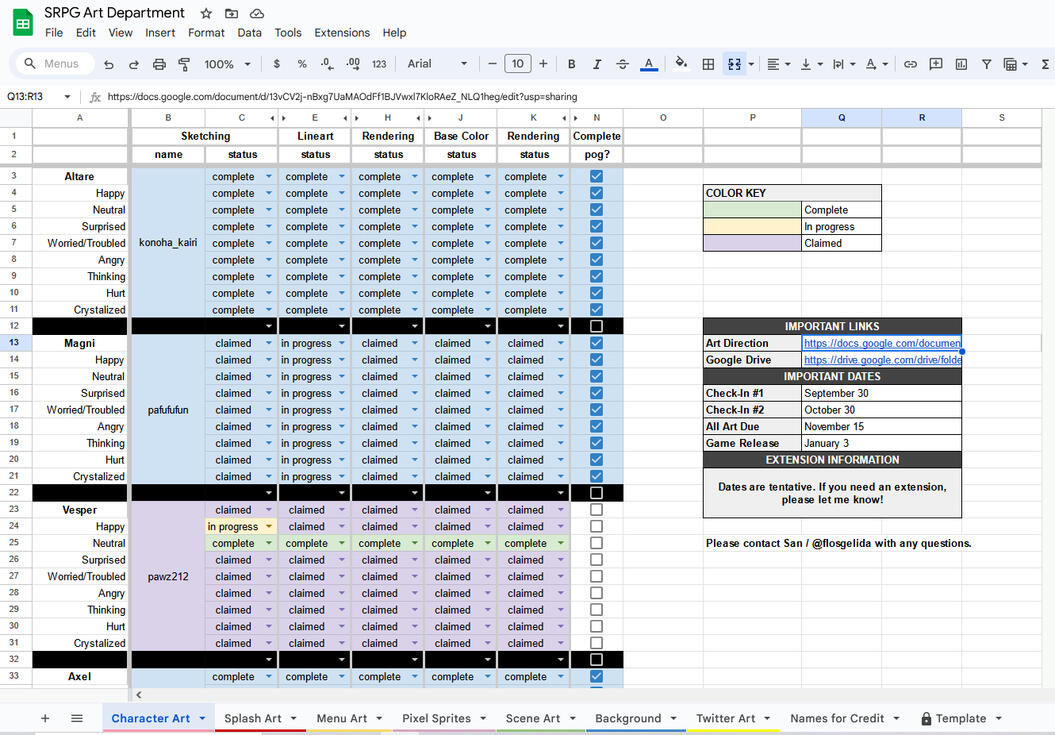
Task: Click the font size input field
Action: point(517,64)
